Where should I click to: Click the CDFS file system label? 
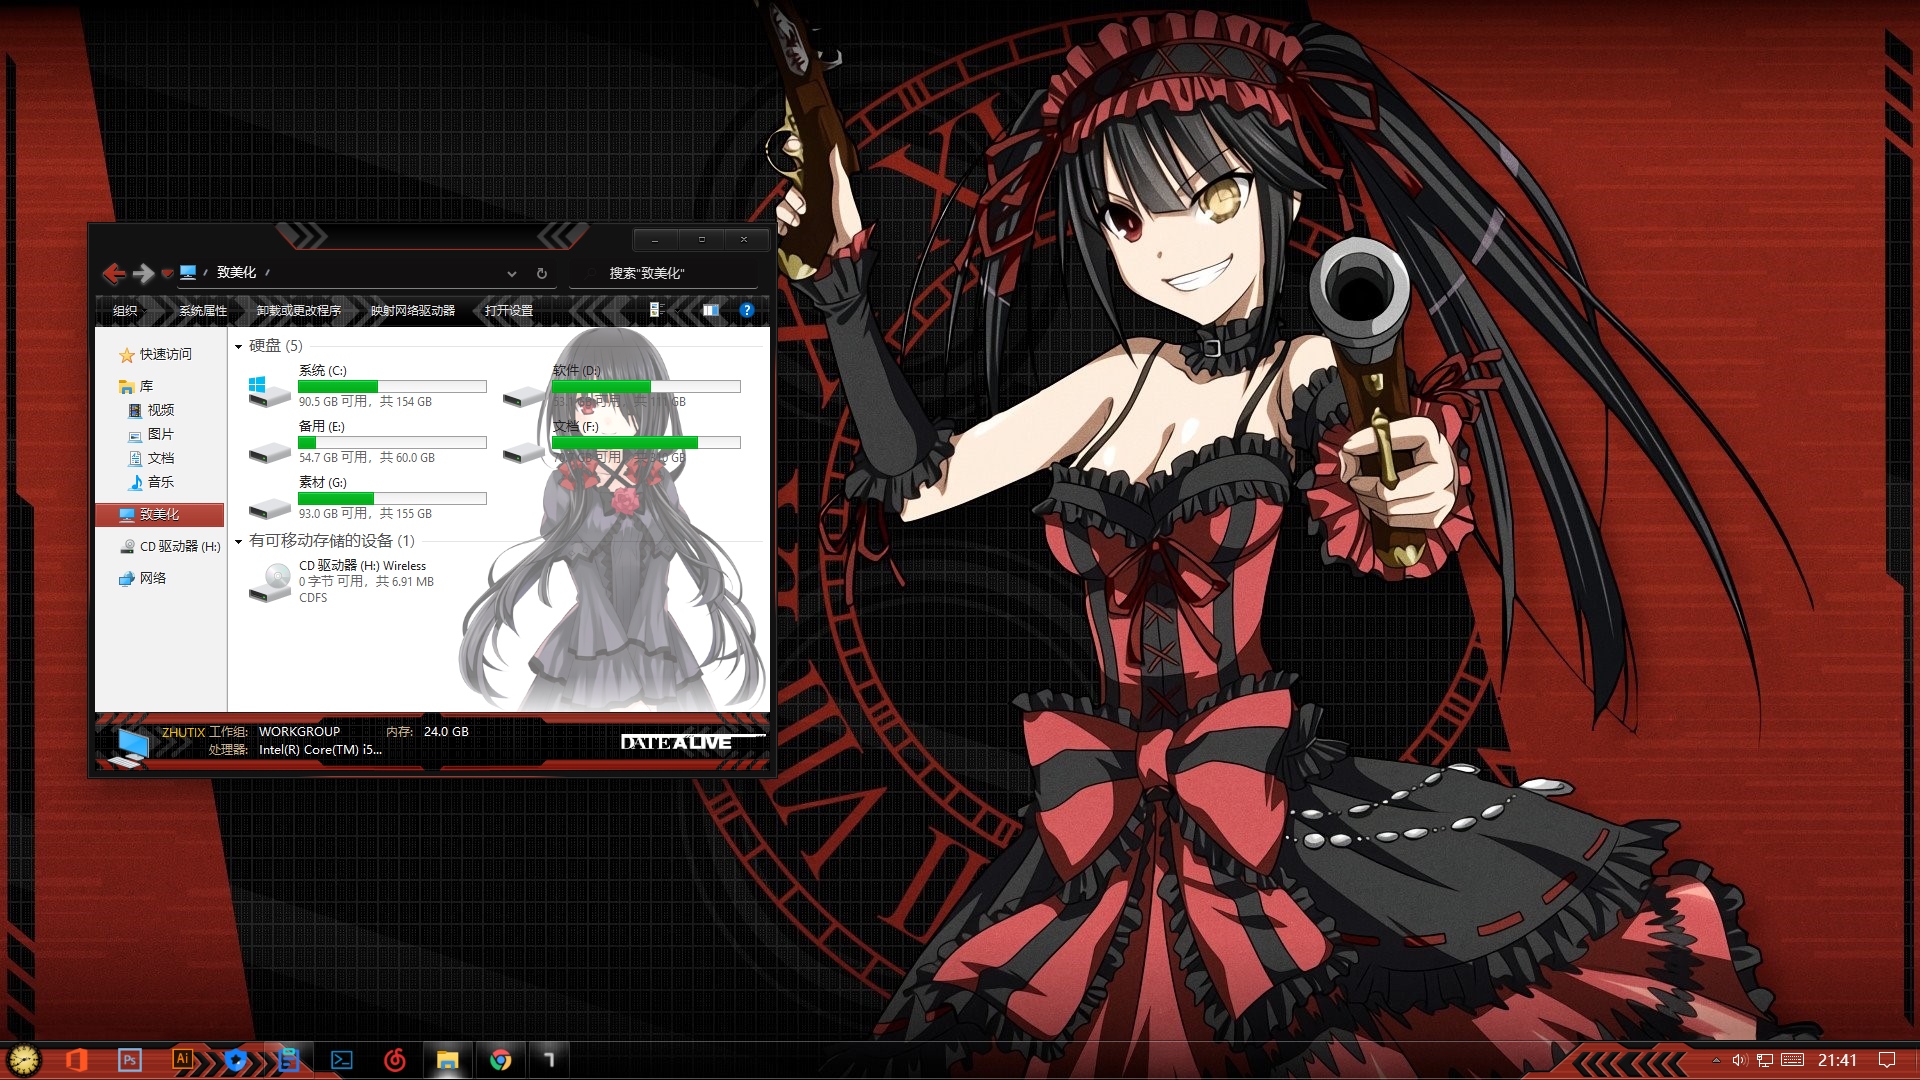313,597
